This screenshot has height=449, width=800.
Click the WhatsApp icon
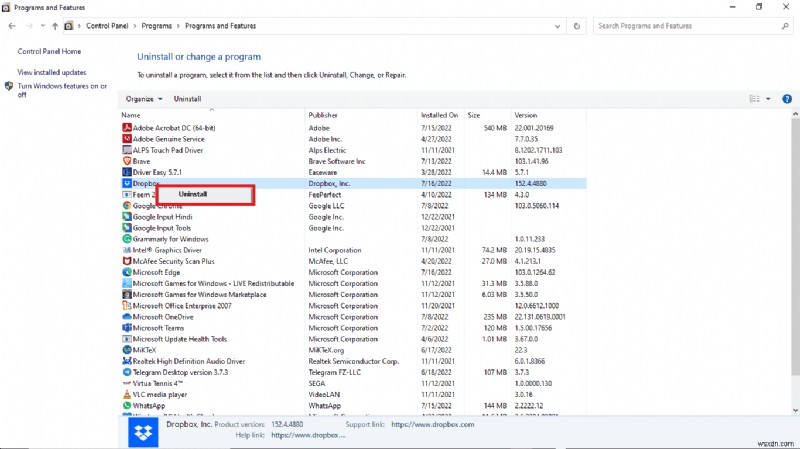coord(127,406)
